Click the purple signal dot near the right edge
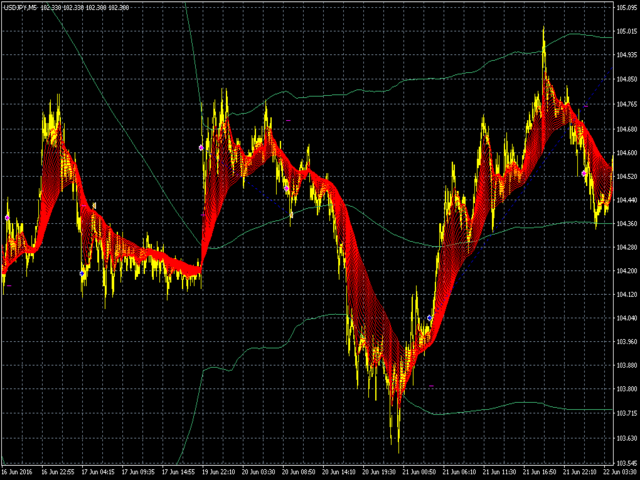The height and width of the screenshot is (480, 640). coord(585,173)
